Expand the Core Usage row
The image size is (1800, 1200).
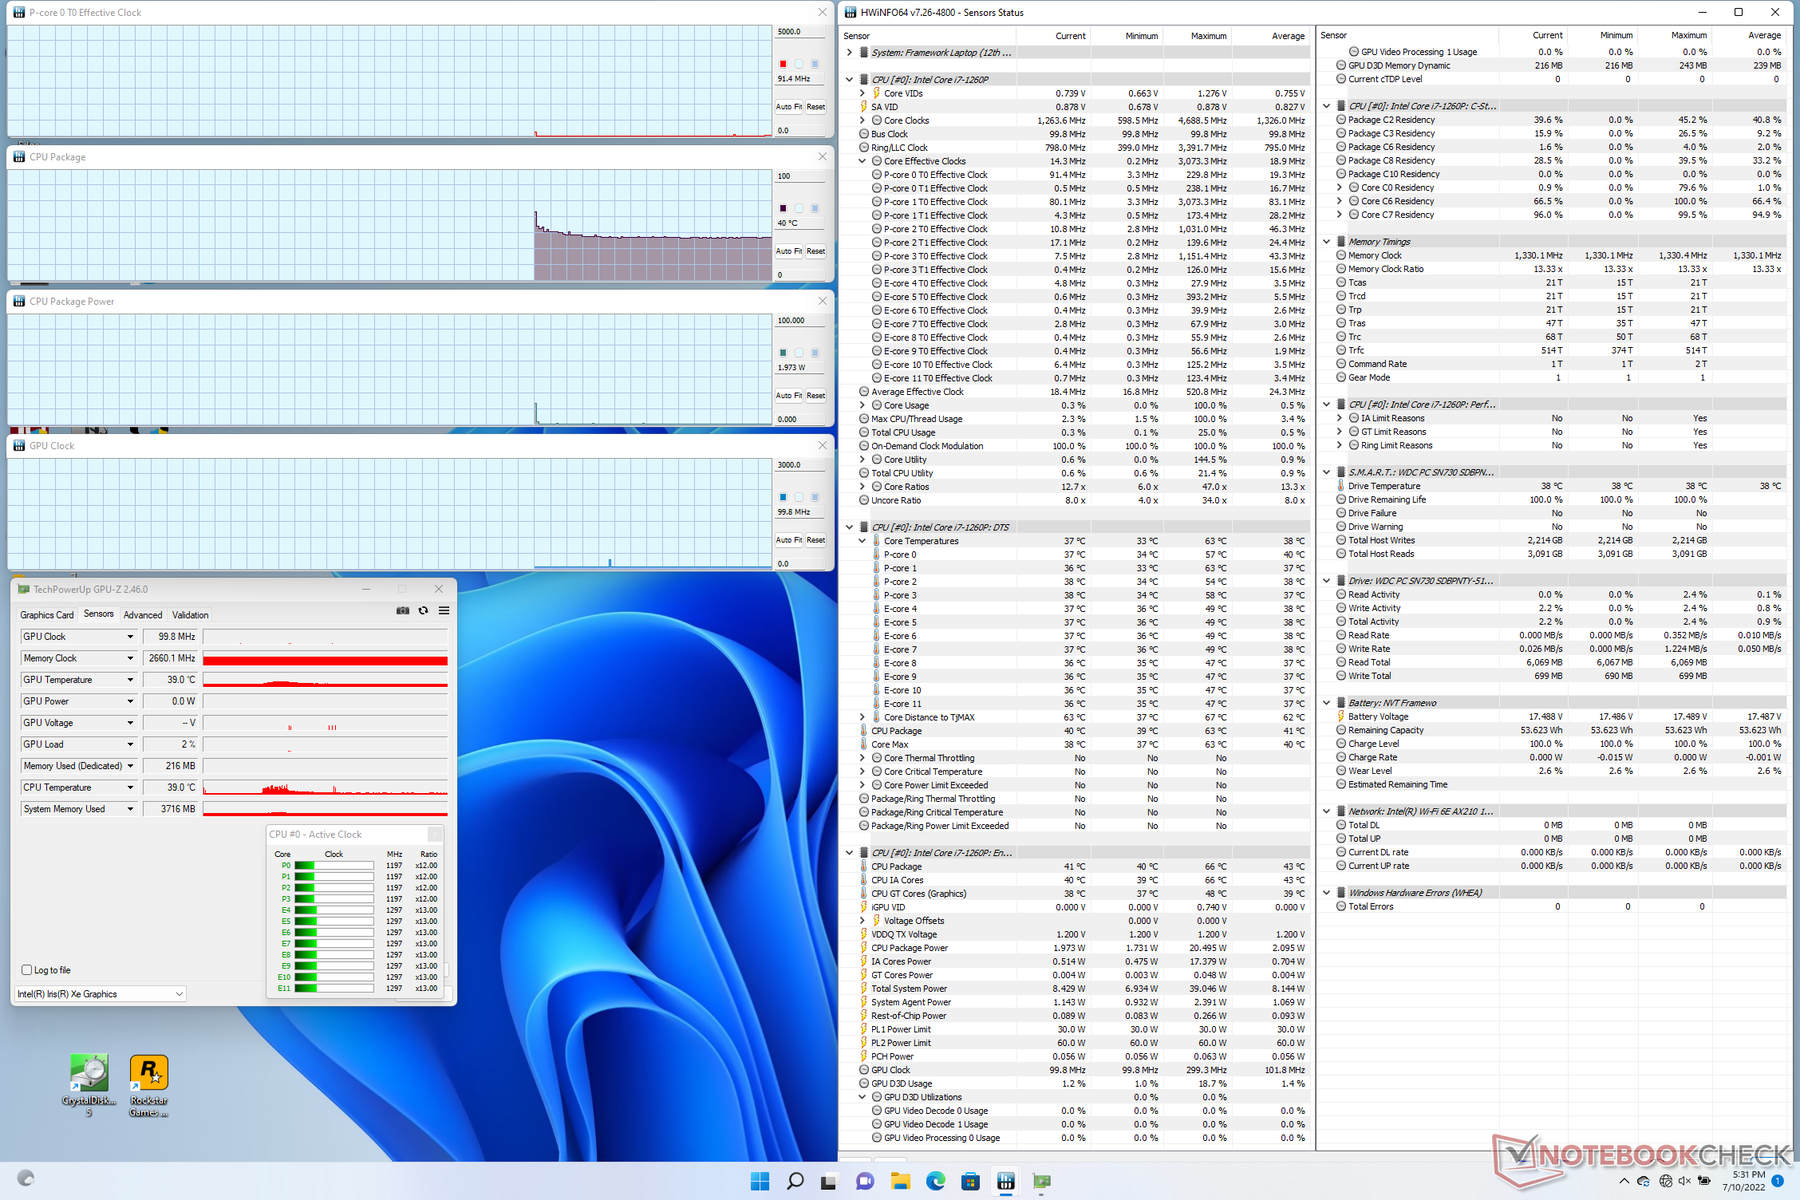point(862,406)
